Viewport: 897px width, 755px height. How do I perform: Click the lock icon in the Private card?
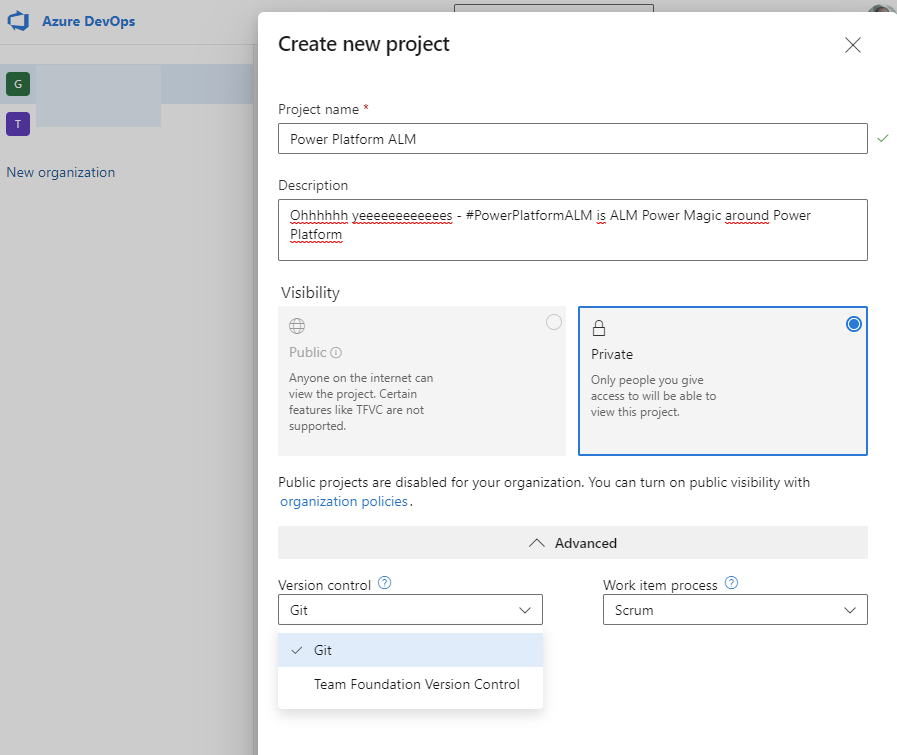click(600, 325)
